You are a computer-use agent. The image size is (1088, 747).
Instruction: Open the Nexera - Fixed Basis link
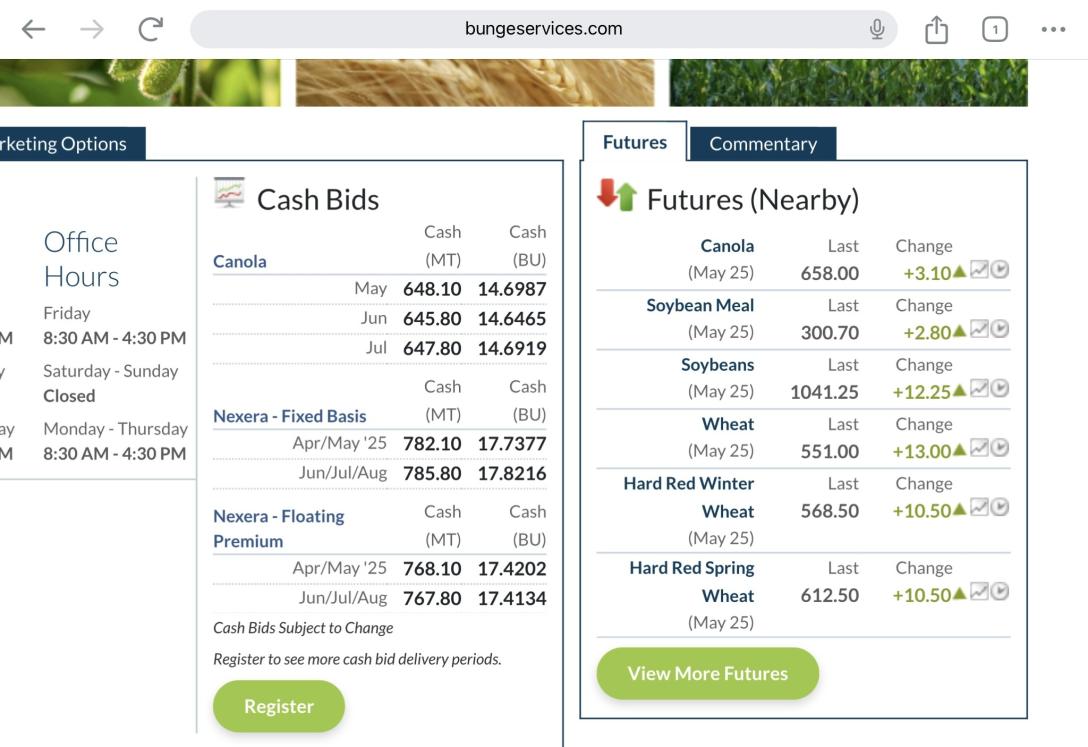289,416
